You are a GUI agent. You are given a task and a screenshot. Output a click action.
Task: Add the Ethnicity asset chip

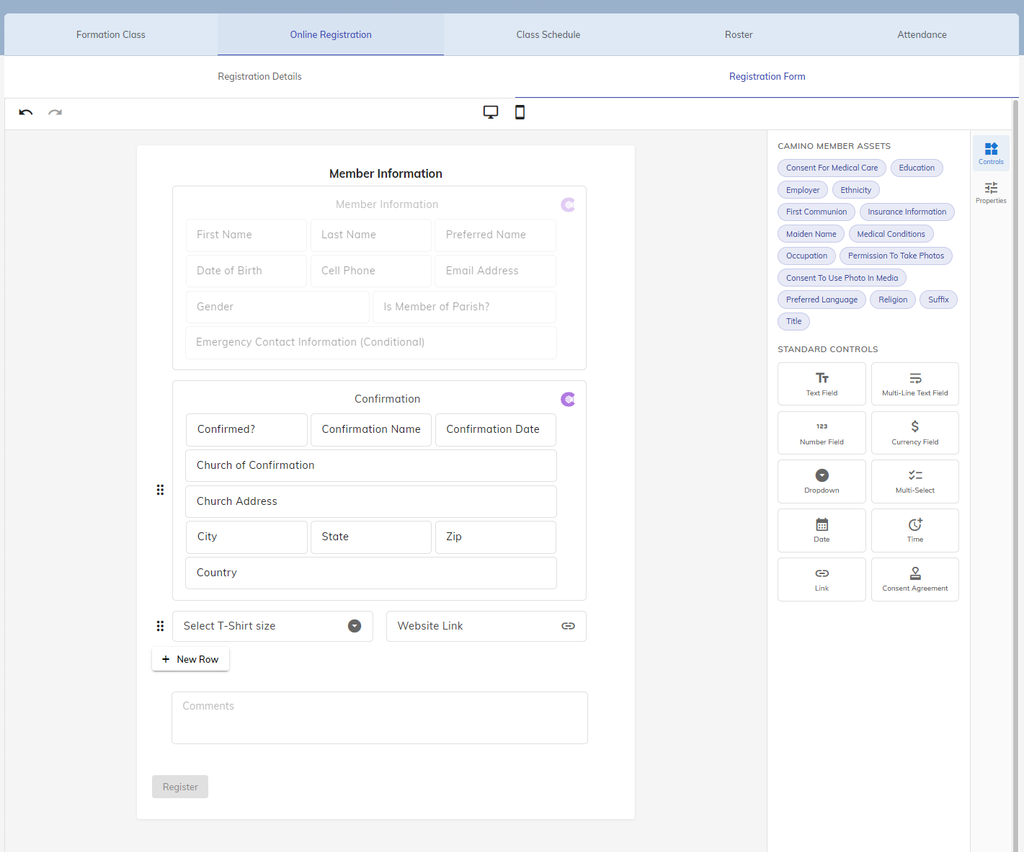pyautogui.click(x=856, y=190)
